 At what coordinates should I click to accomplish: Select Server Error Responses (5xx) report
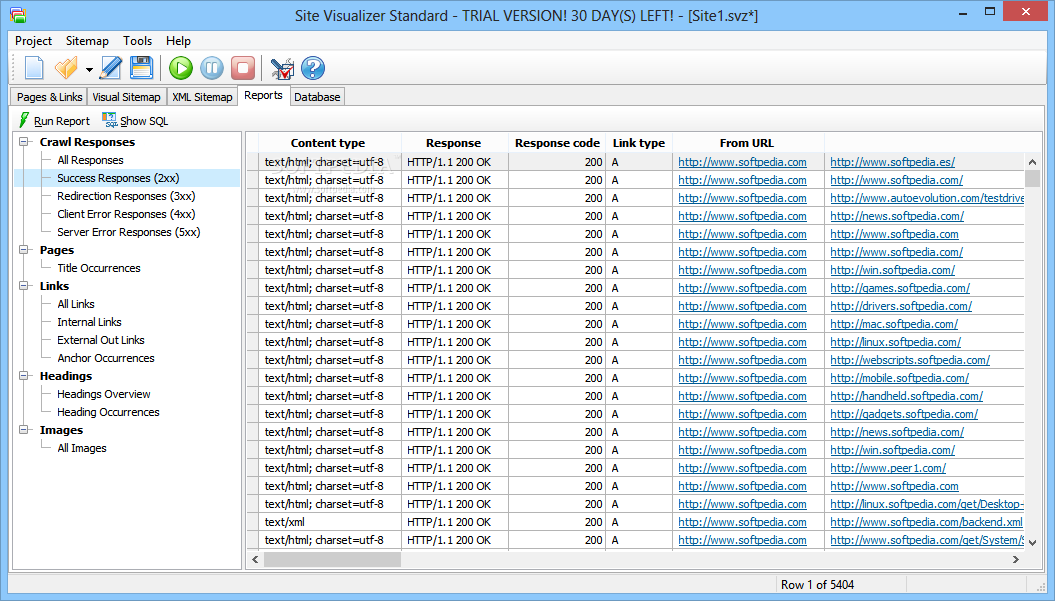pyautogui.click(x=129, y=232)
